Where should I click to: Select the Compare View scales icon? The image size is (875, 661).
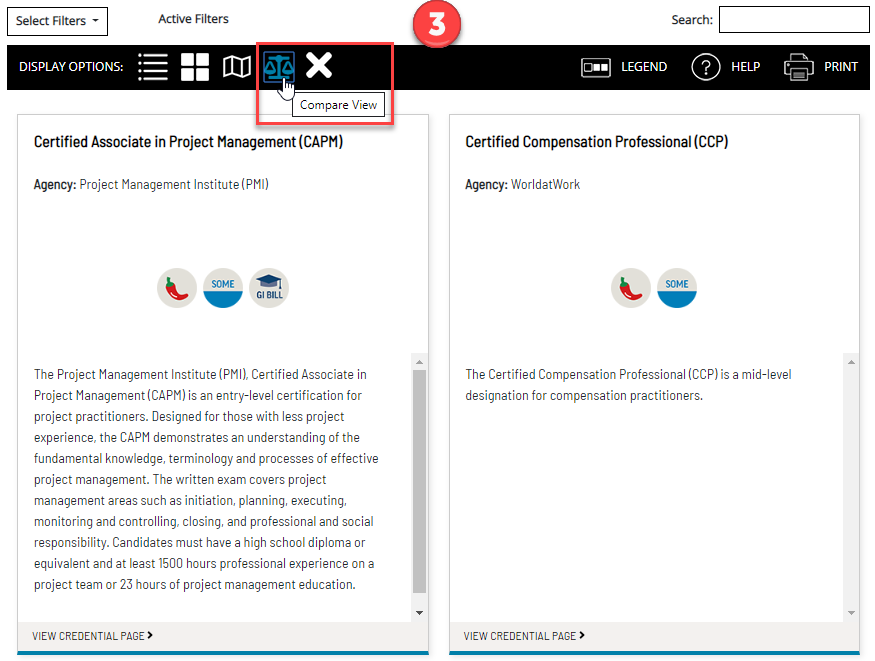click(278, 67)
